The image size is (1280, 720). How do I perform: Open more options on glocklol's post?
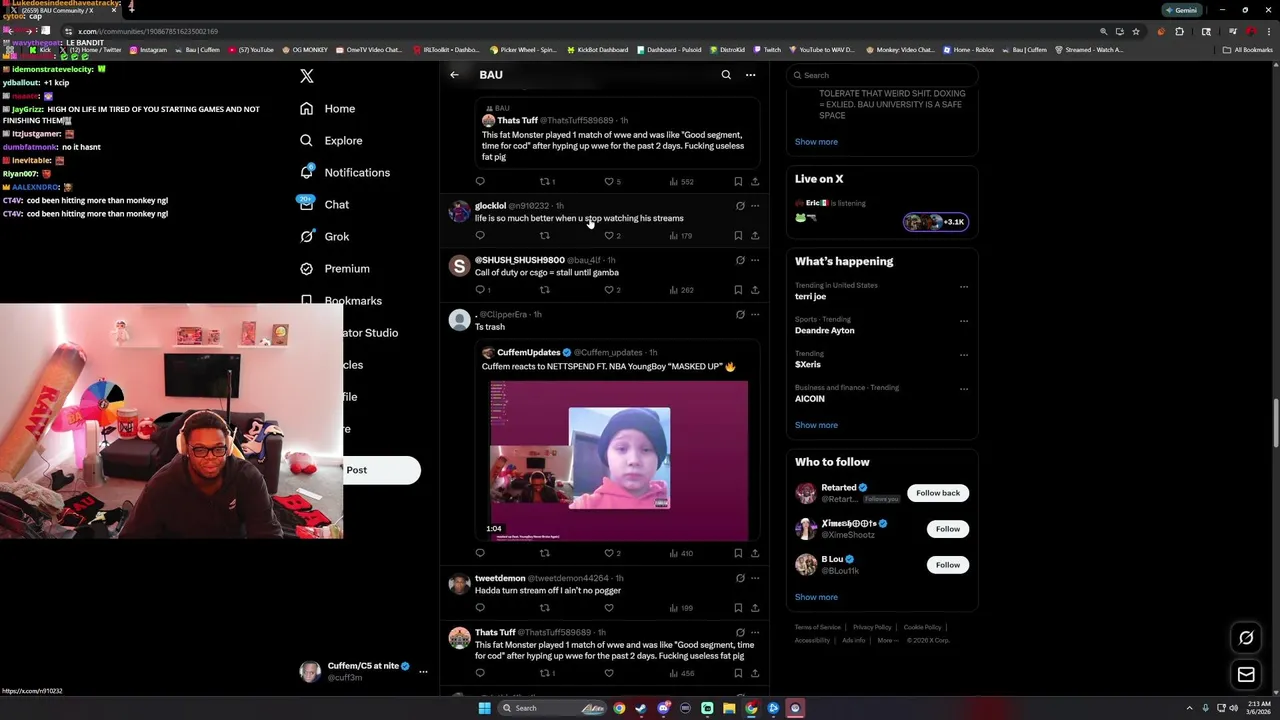click(755, 206)
